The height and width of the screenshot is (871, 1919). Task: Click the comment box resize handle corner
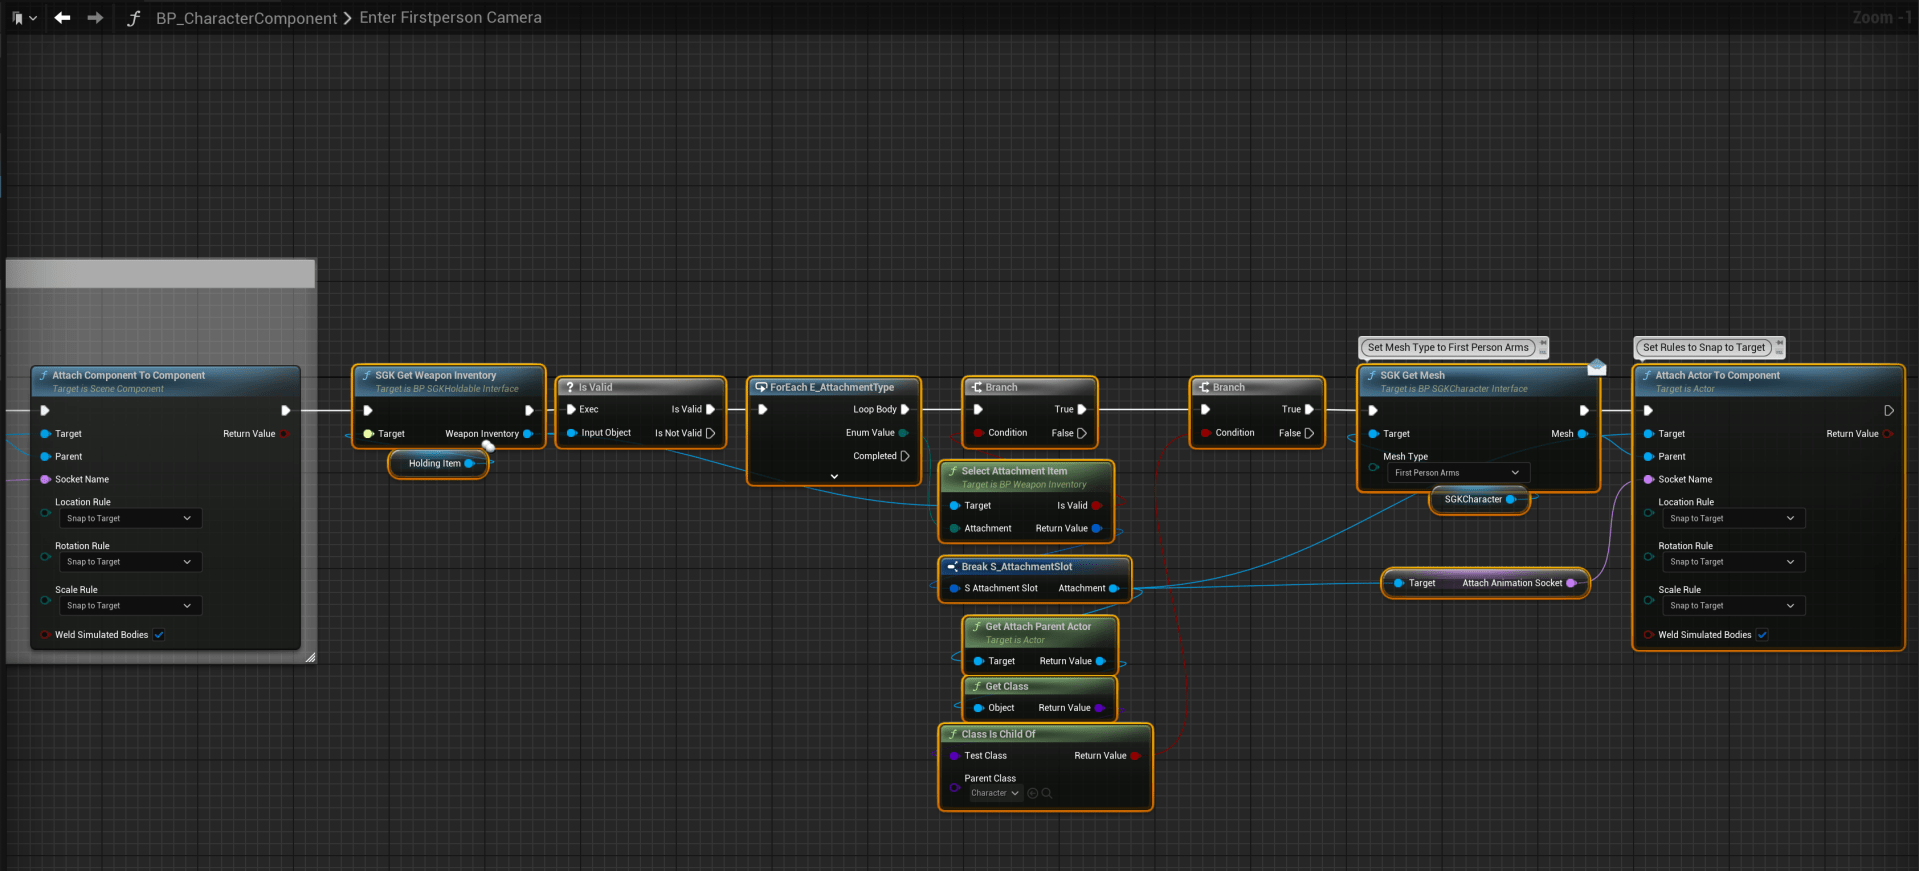310,657
